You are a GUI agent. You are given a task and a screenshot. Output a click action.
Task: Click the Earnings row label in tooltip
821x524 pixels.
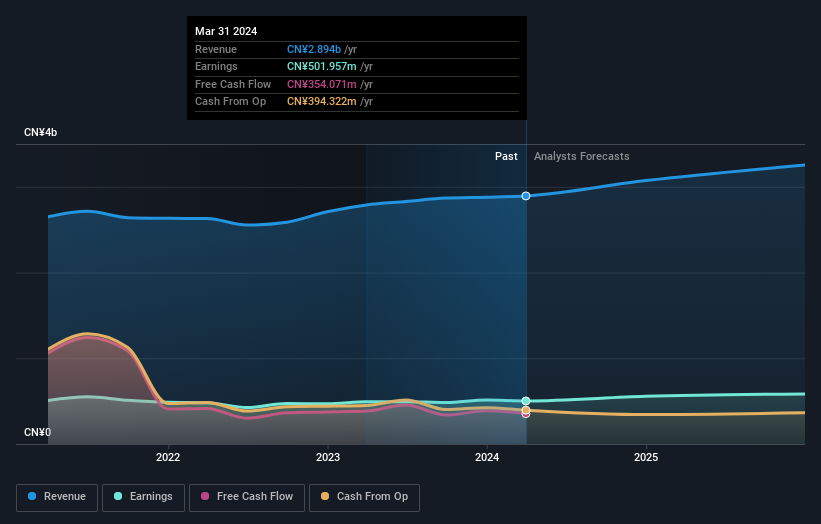click(216, 66)
